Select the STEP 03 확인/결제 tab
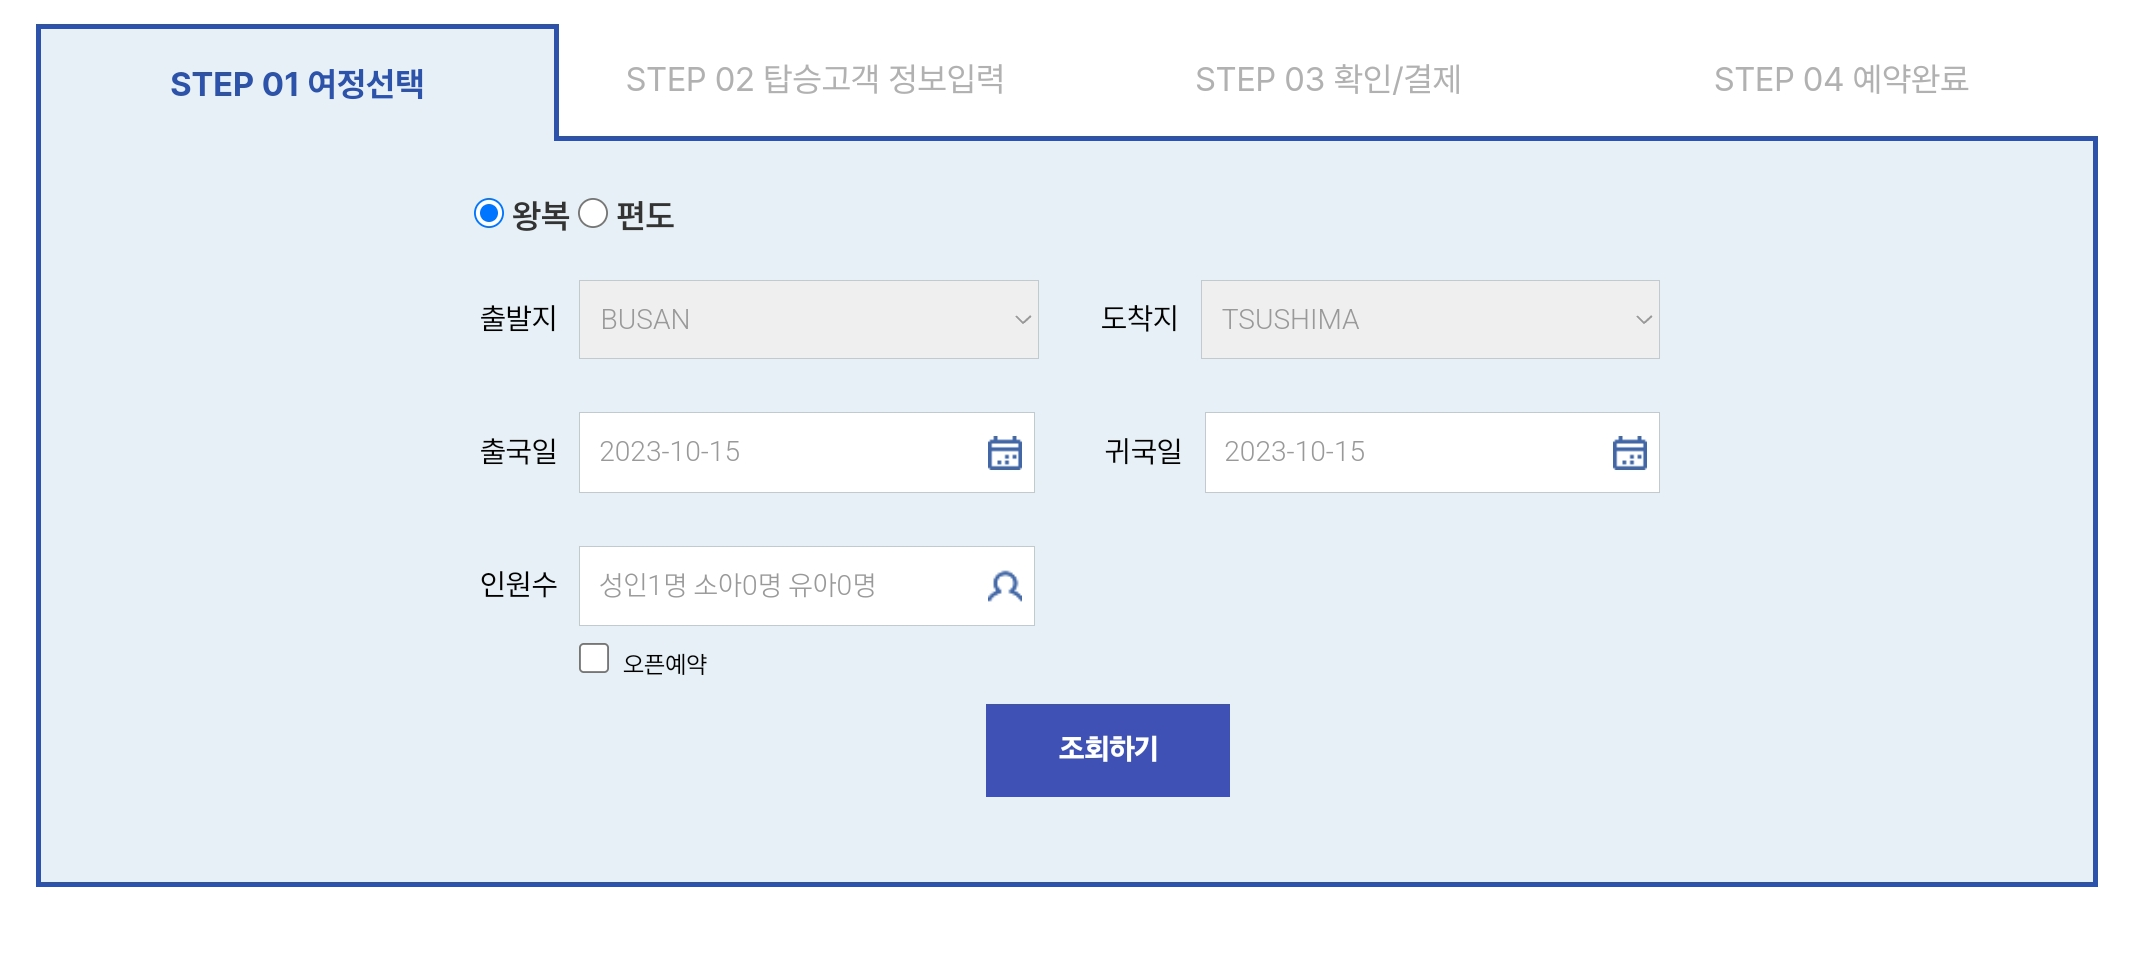Viewport: 2133px width, 960px height. click(x=1330, y=81)
